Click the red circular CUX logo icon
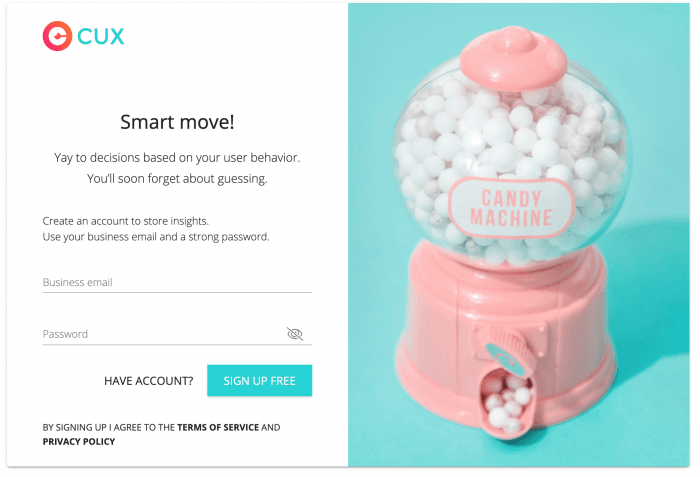 pyautogui.click(x=57, y=36)
